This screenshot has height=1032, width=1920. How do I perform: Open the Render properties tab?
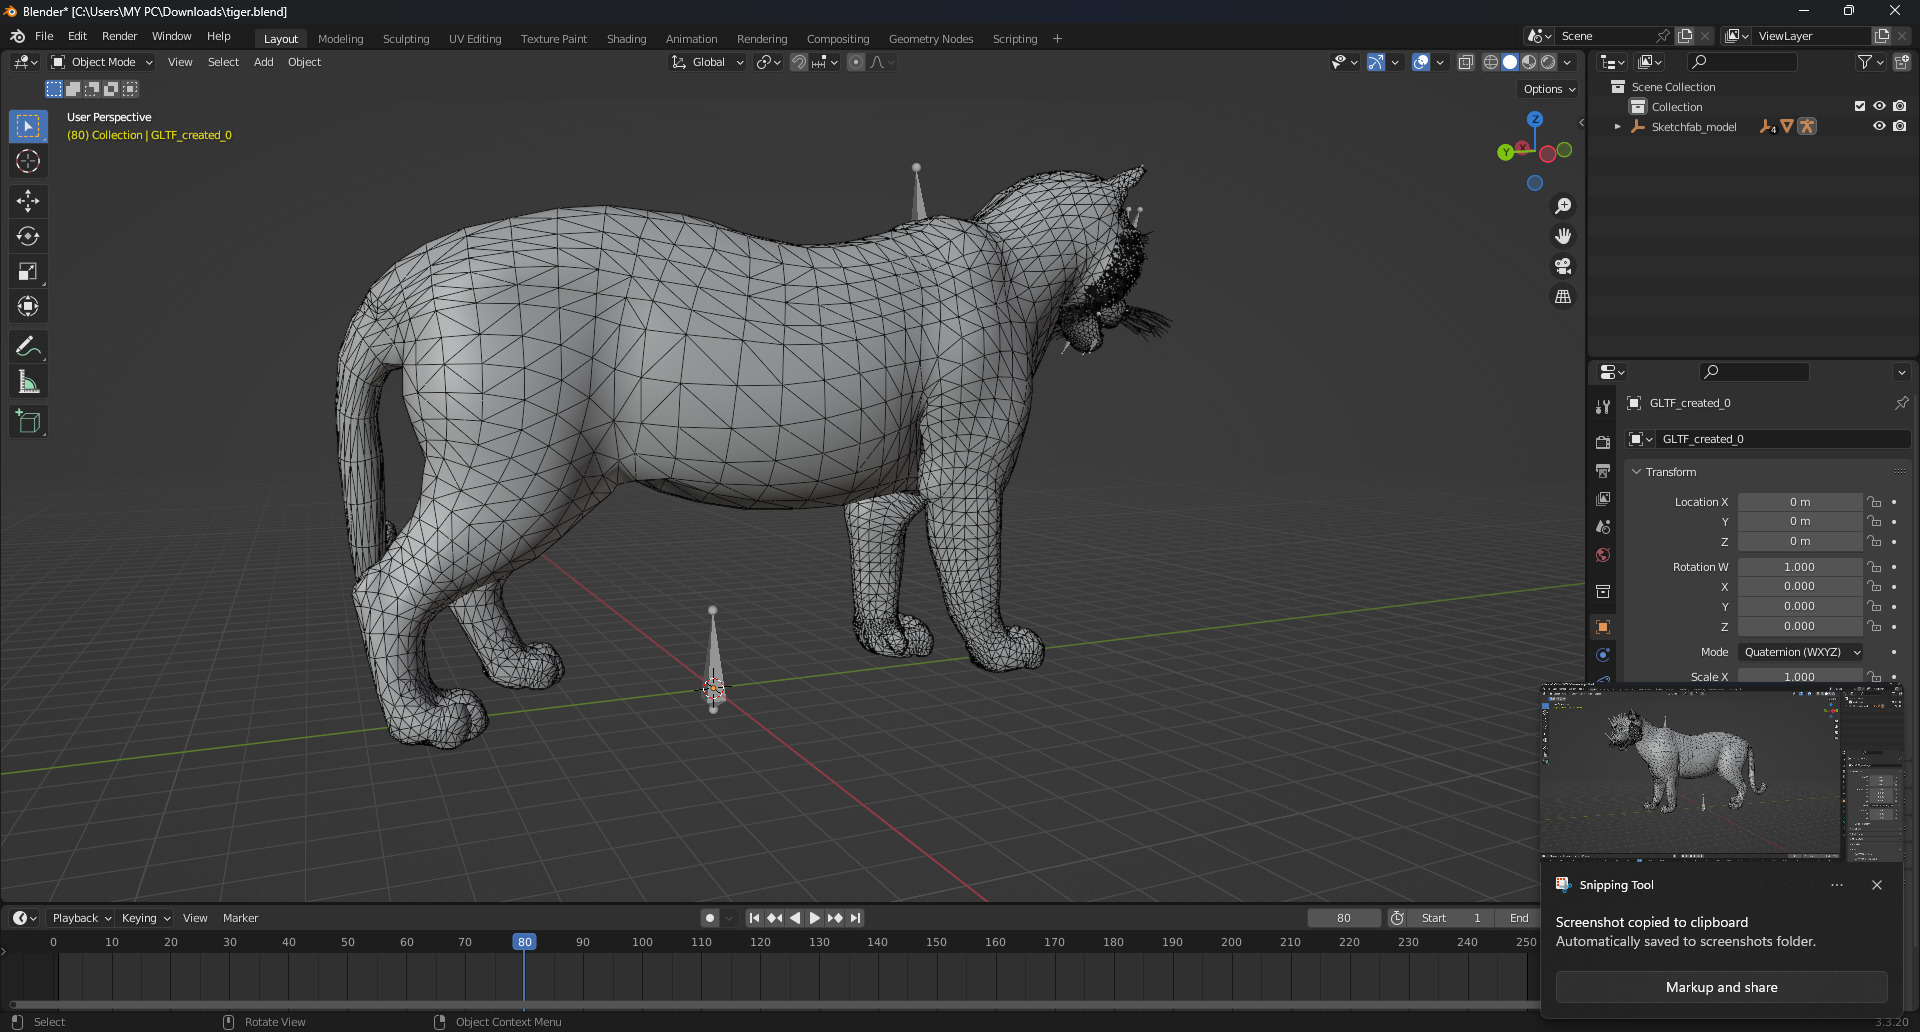pos(1603,442)
